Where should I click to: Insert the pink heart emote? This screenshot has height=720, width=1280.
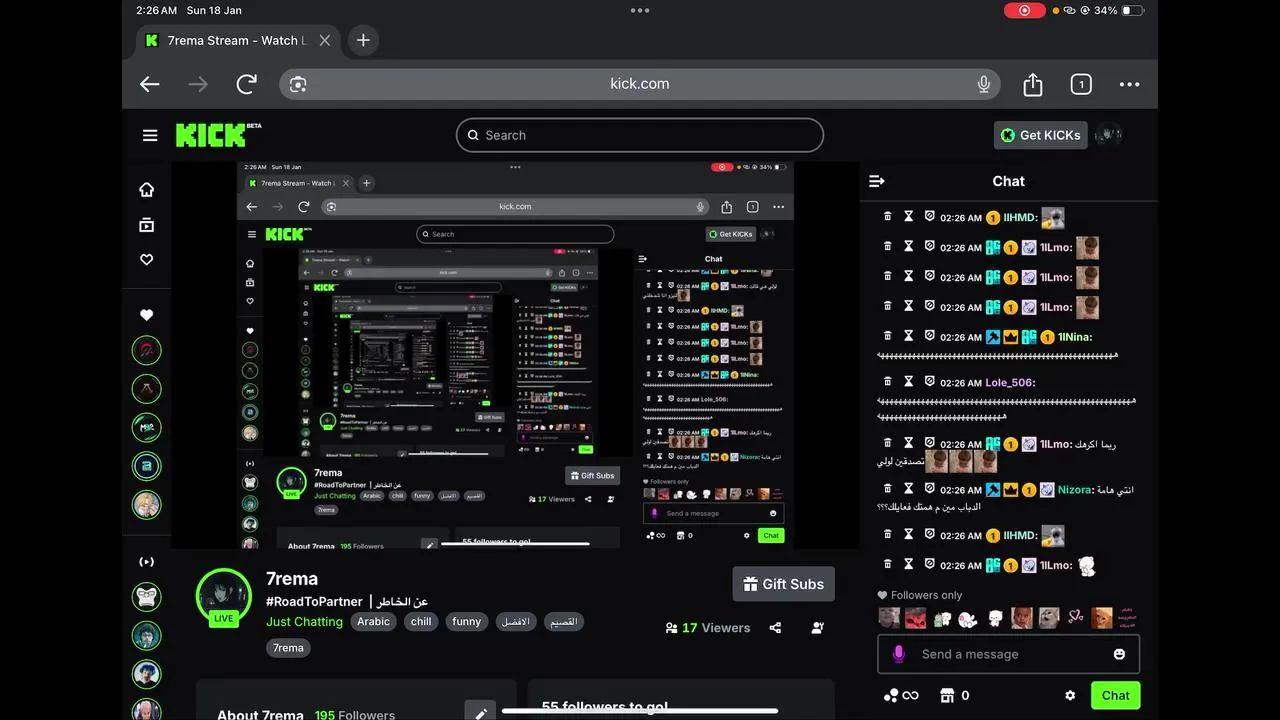click(1074, 618)
